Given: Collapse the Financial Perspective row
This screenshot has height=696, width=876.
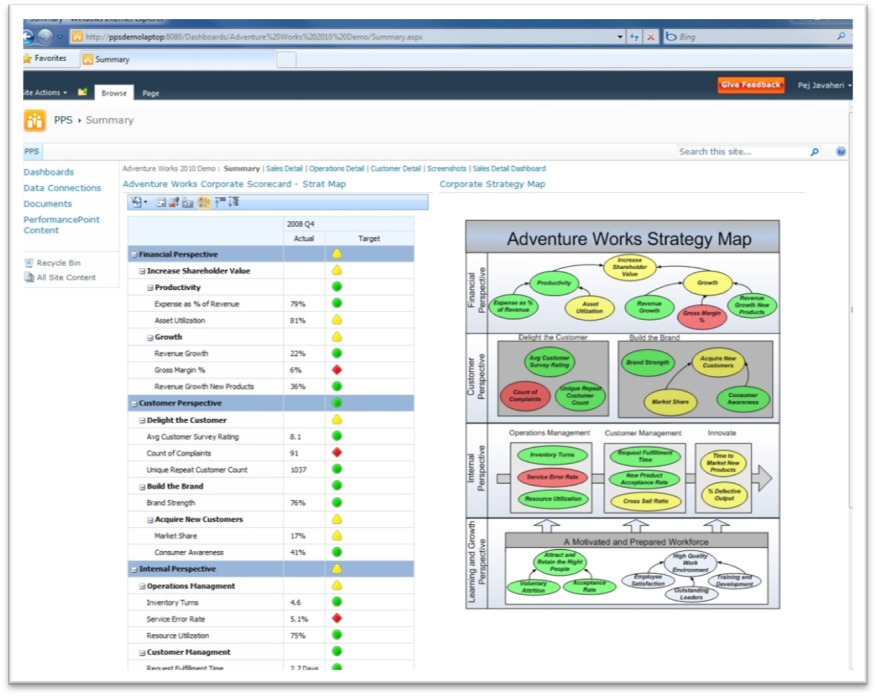Looking at the screenshot, I should point(134,255).
